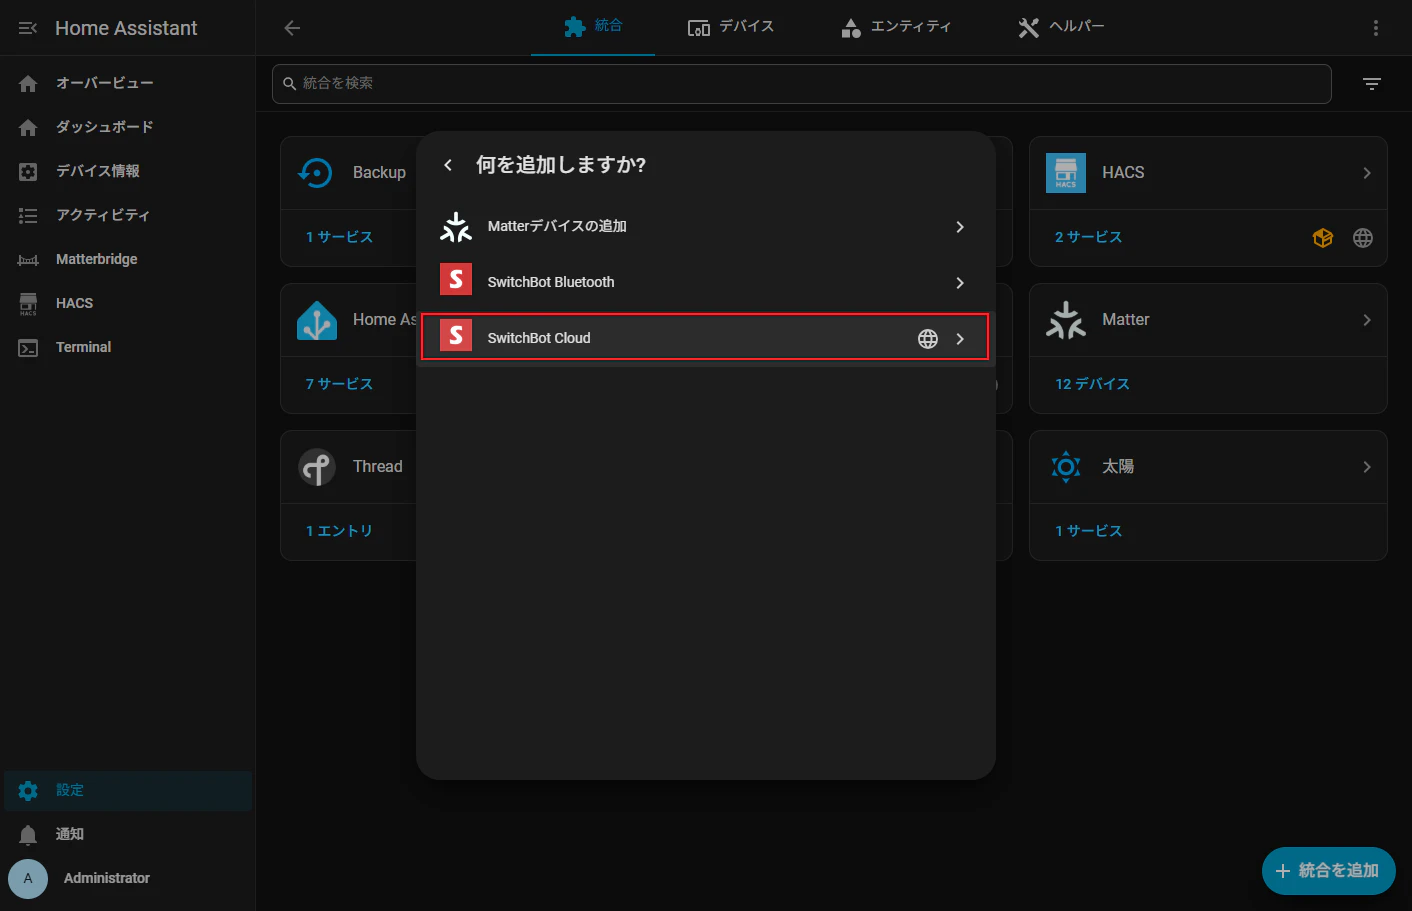Select SwitchBot Bluetooth text

tap(551, 282)
